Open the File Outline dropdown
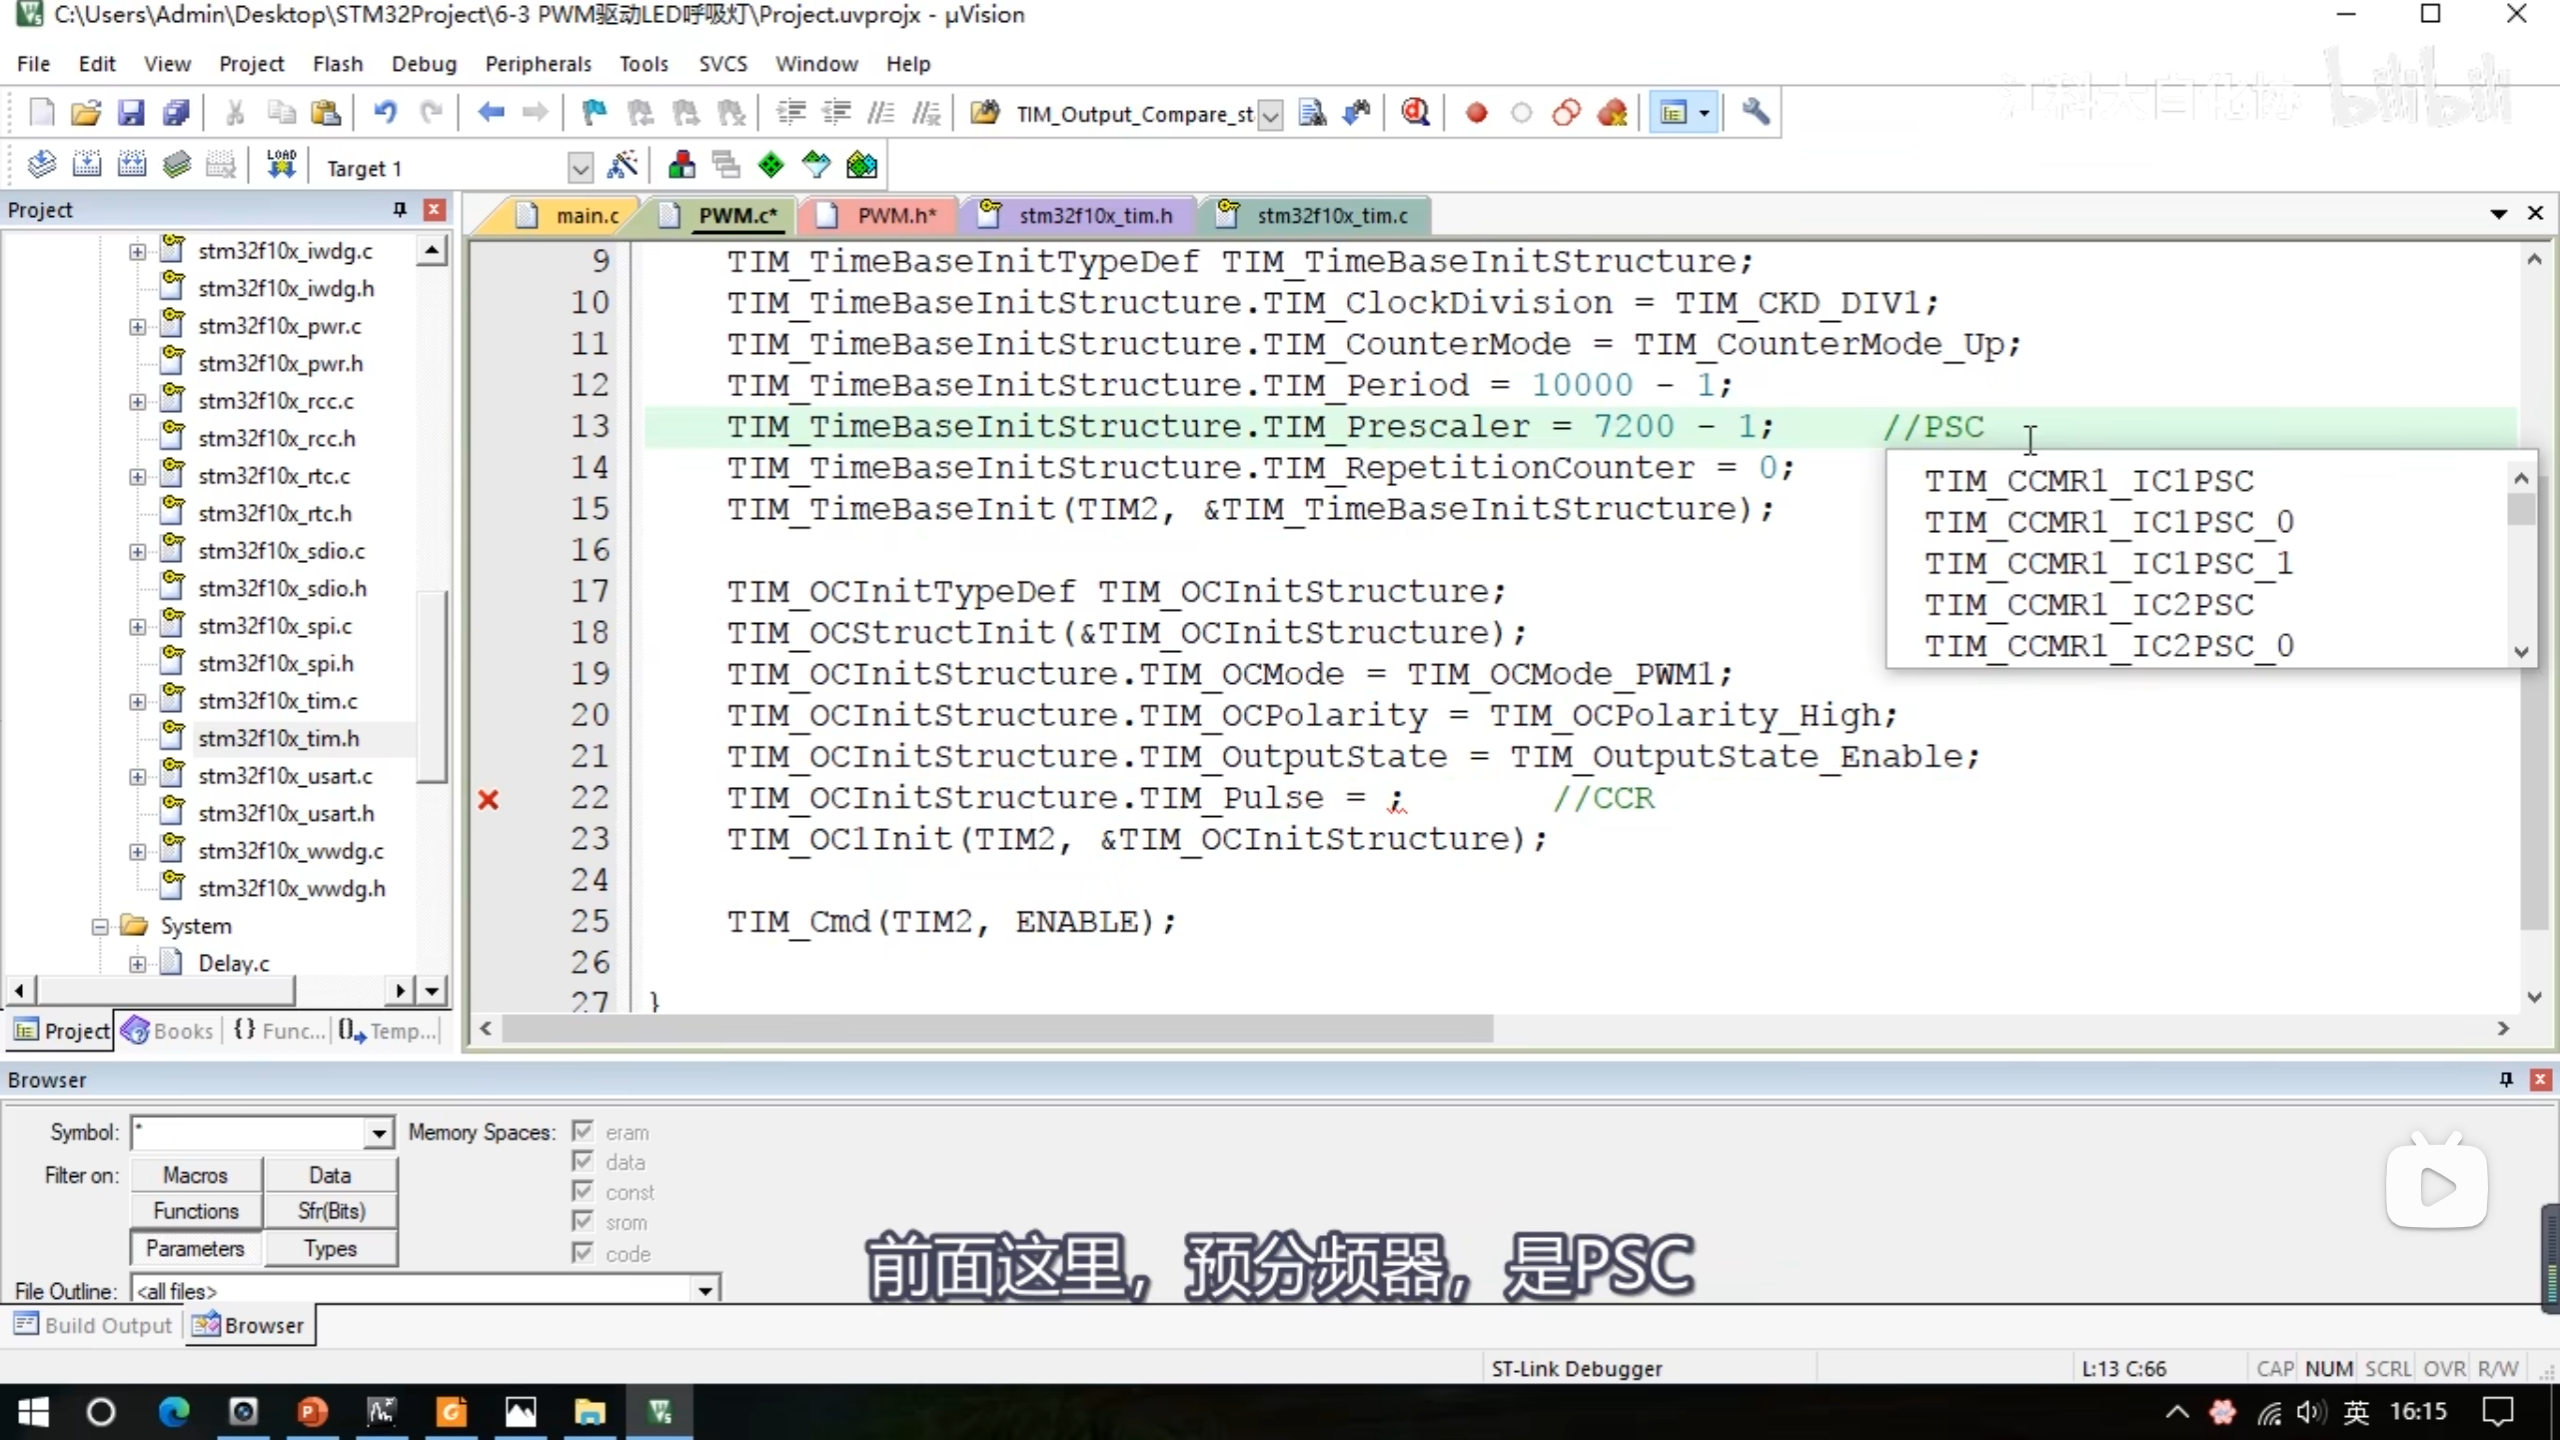The height and width of the screenshot is (1440, 2560). click(705, 1291)
